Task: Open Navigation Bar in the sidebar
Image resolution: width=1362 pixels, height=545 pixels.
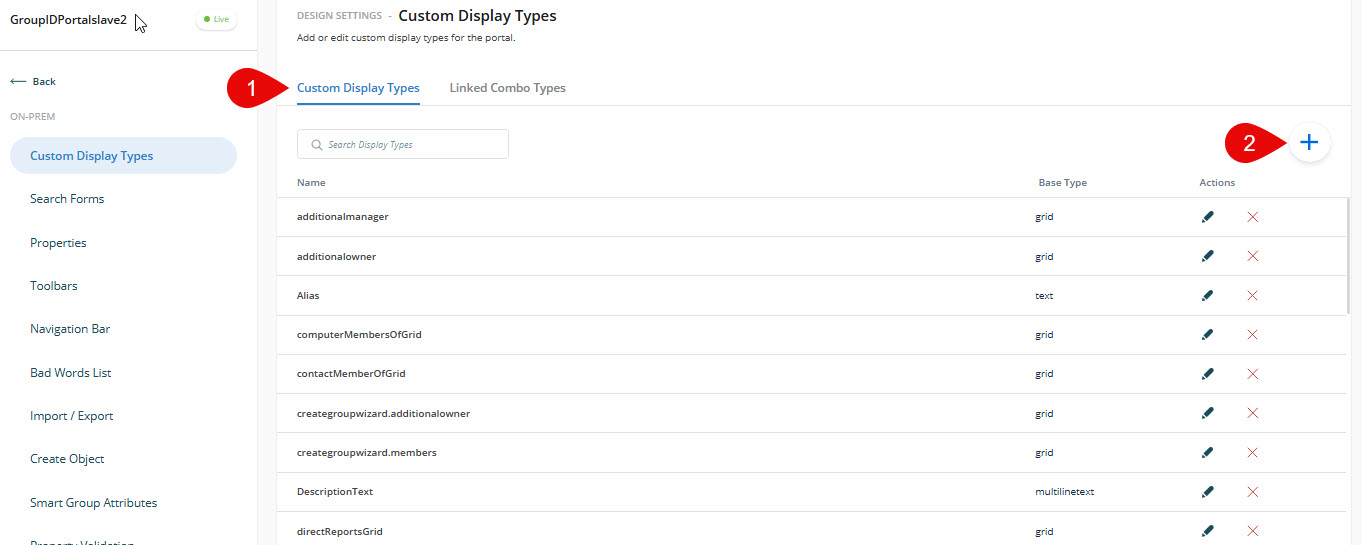Action: coord(70,329)
